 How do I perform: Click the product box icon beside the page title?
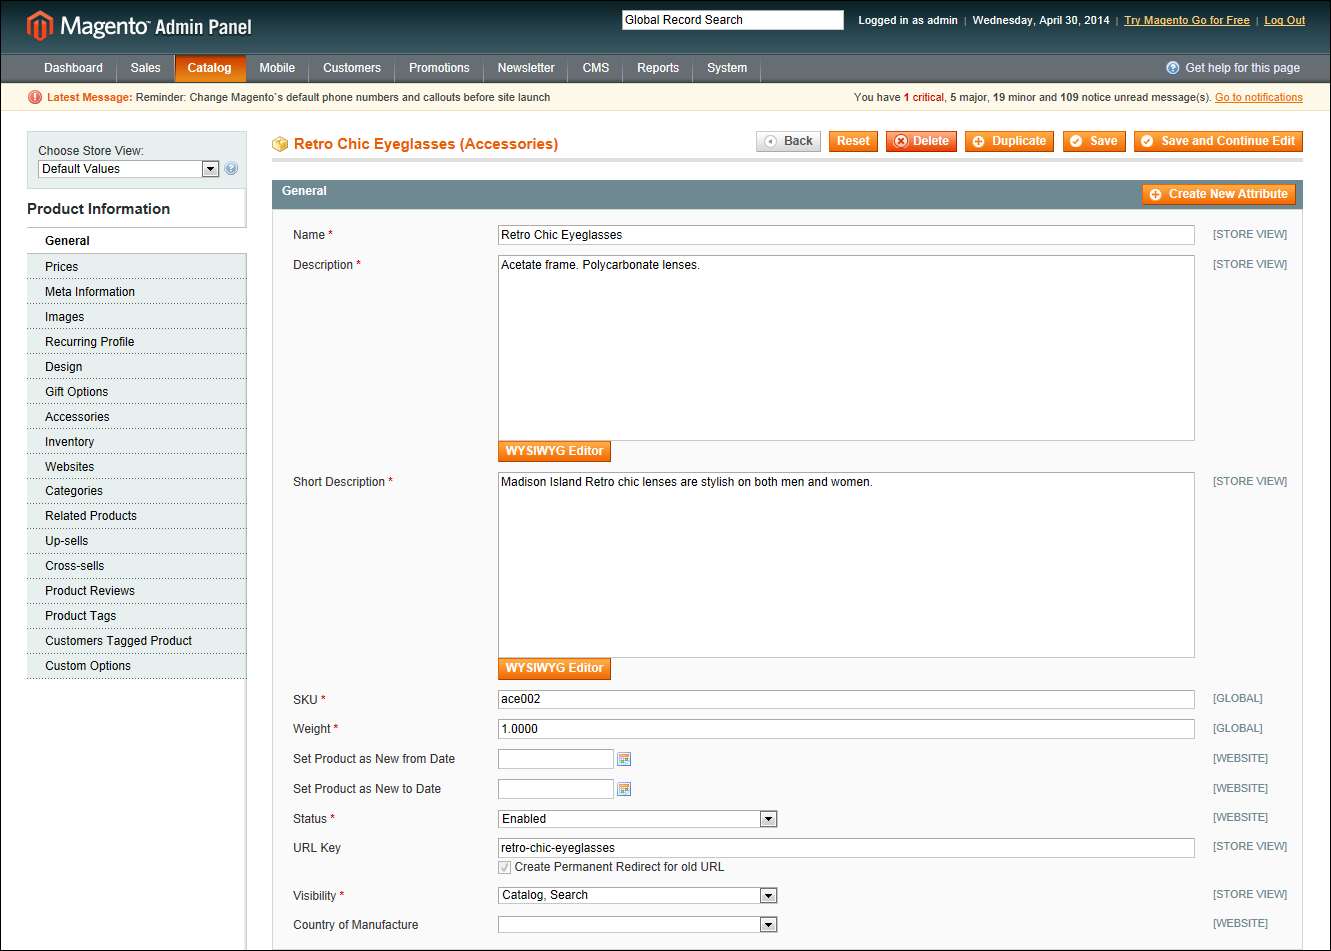[280, 144]
